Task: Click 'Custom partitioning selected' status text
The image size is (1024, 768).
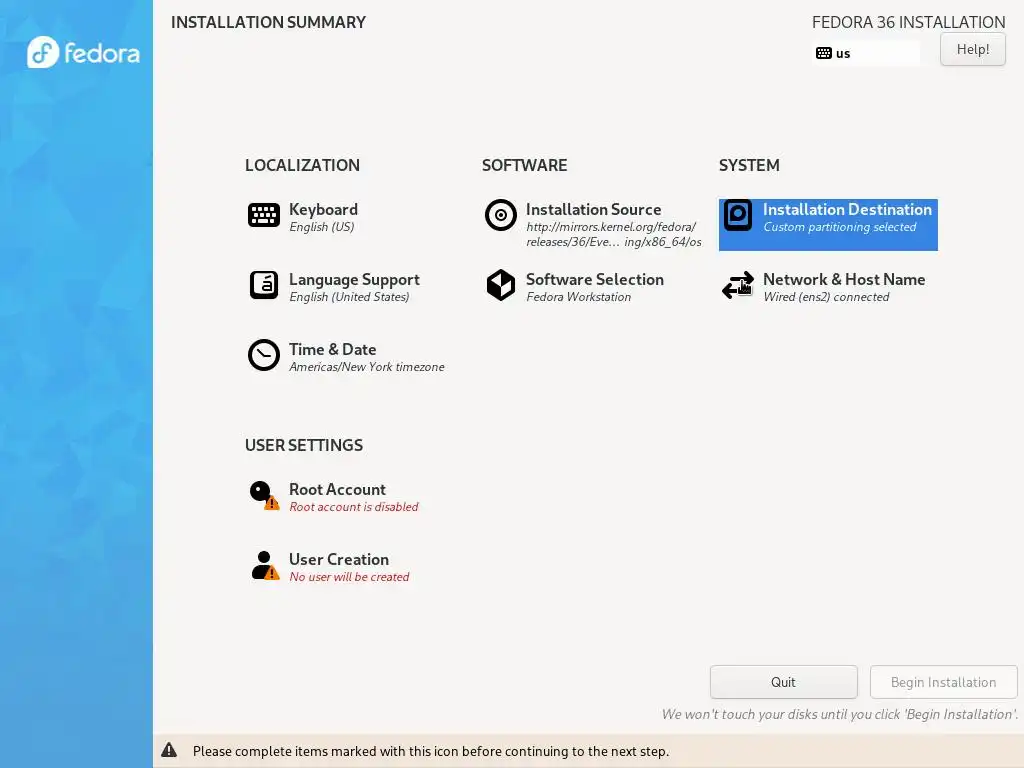Action: point(840,227)
